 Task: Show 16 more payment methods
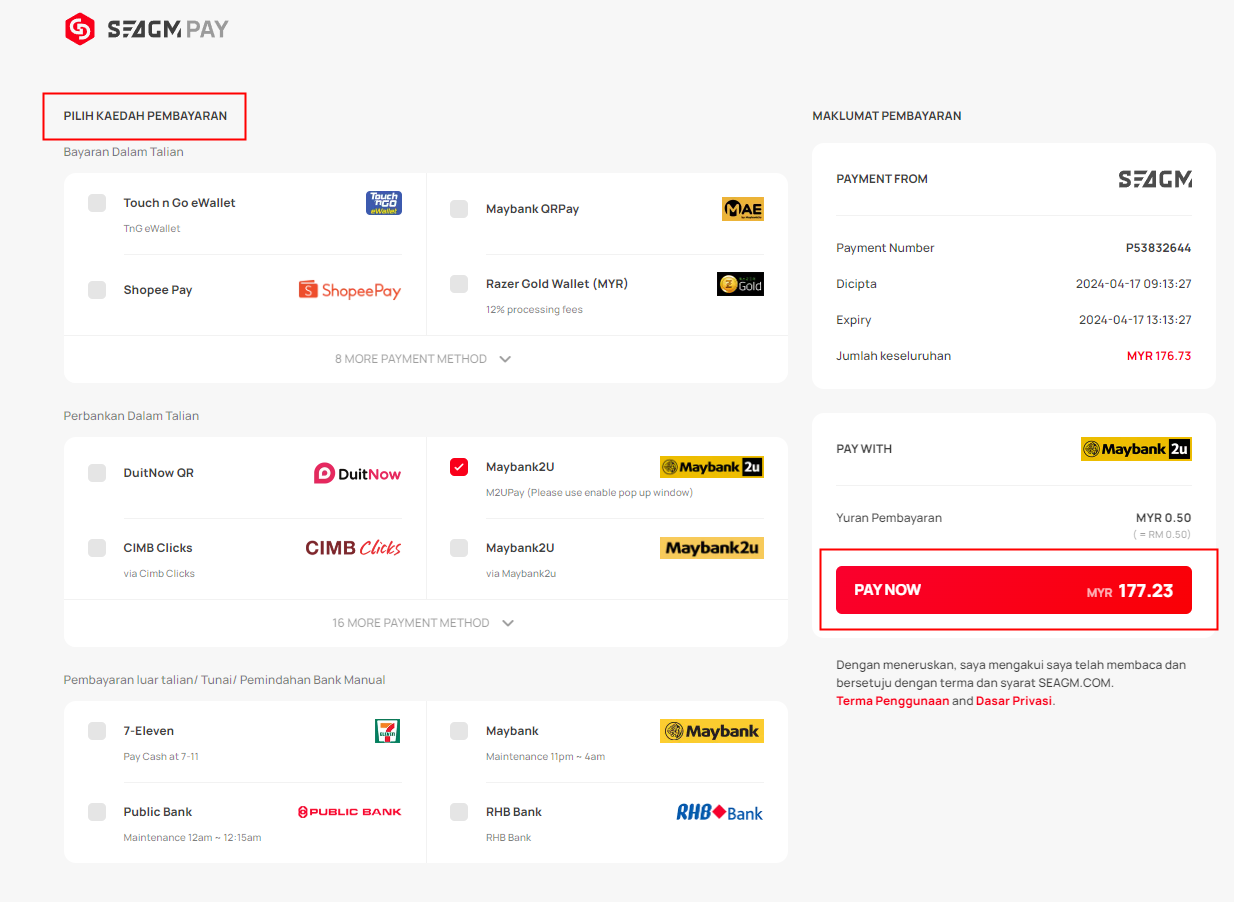(x=424, y=623)
